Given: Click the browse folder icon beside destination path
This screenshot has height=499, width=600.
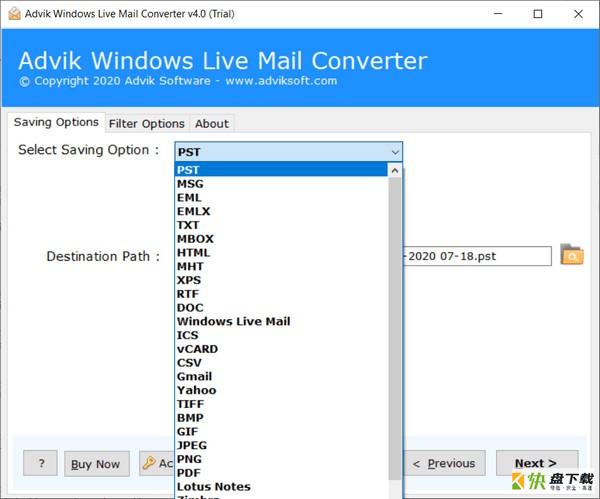Looking at the screenshot, I should tap(572, 255).
